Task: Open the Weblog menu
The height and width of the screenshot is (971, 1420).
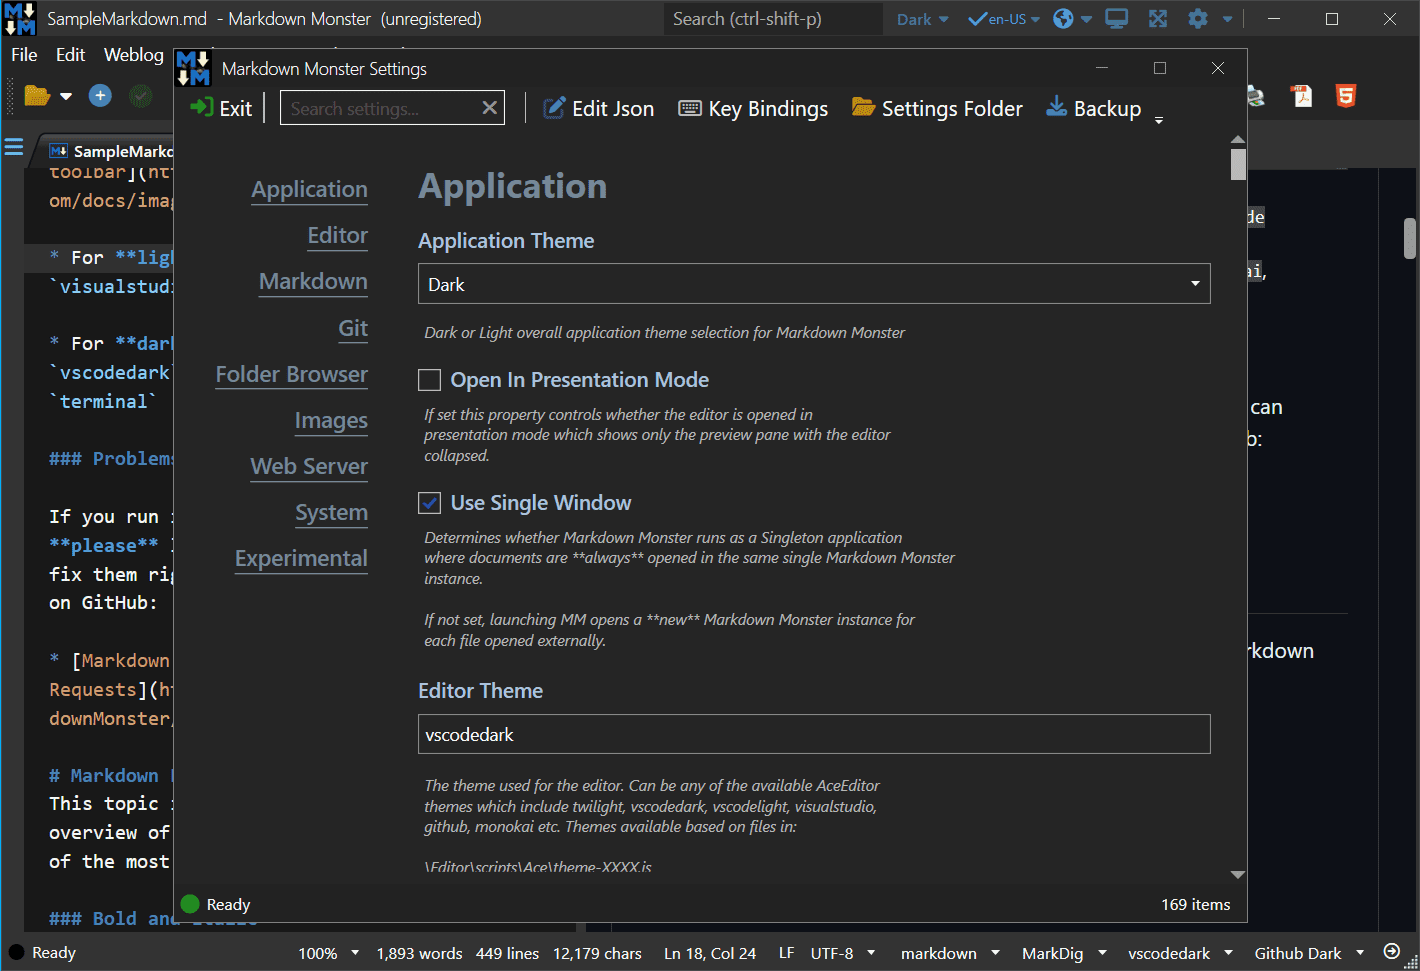Action: [x=133, y=55]
